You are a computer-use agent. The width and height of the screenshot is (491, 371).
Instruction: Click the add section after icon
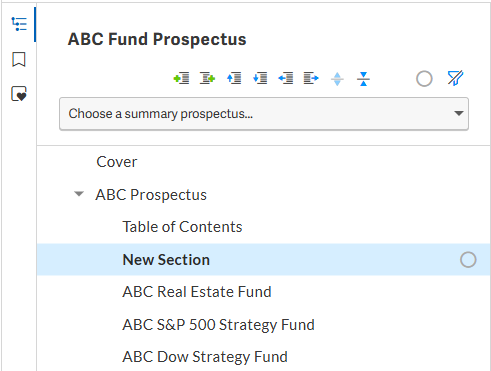(207, 79)
